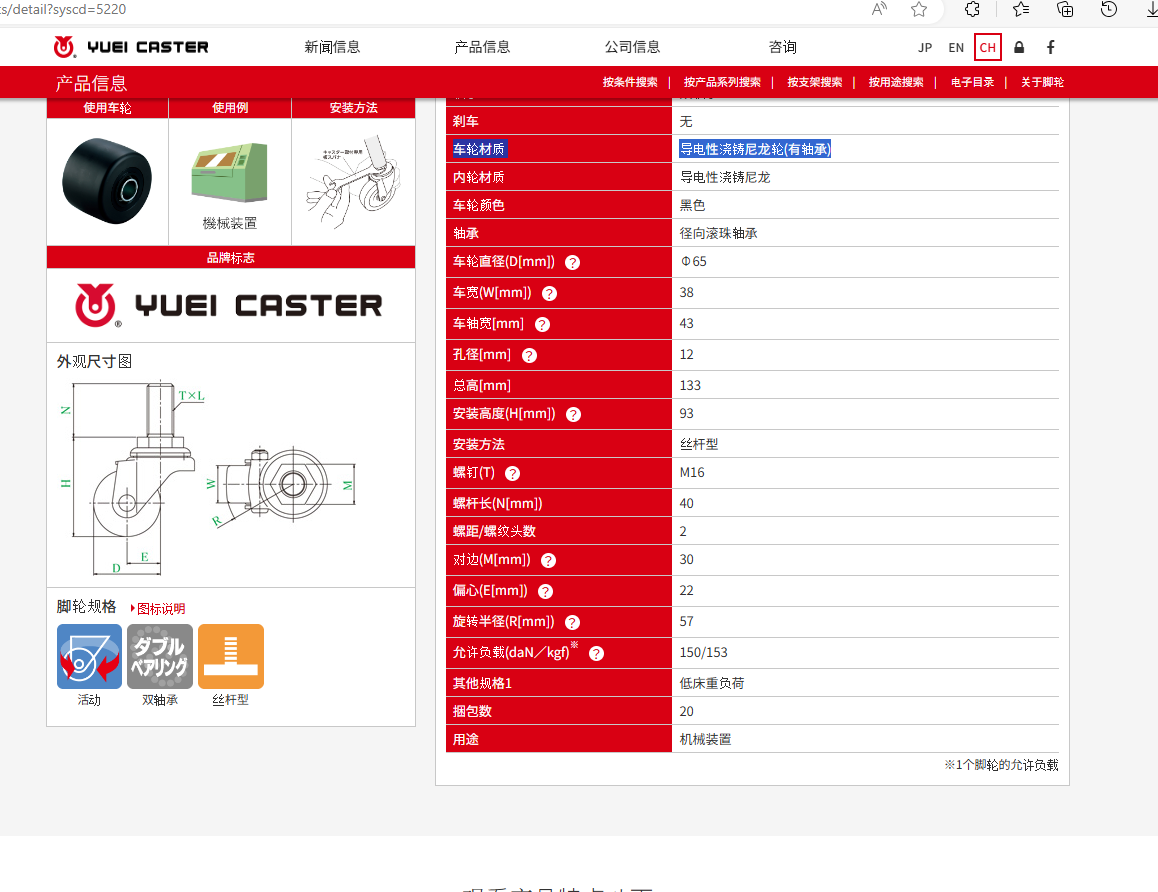1158x892 pixels.
Task: Switch site language to JP
Action: [x=925, y=47]
